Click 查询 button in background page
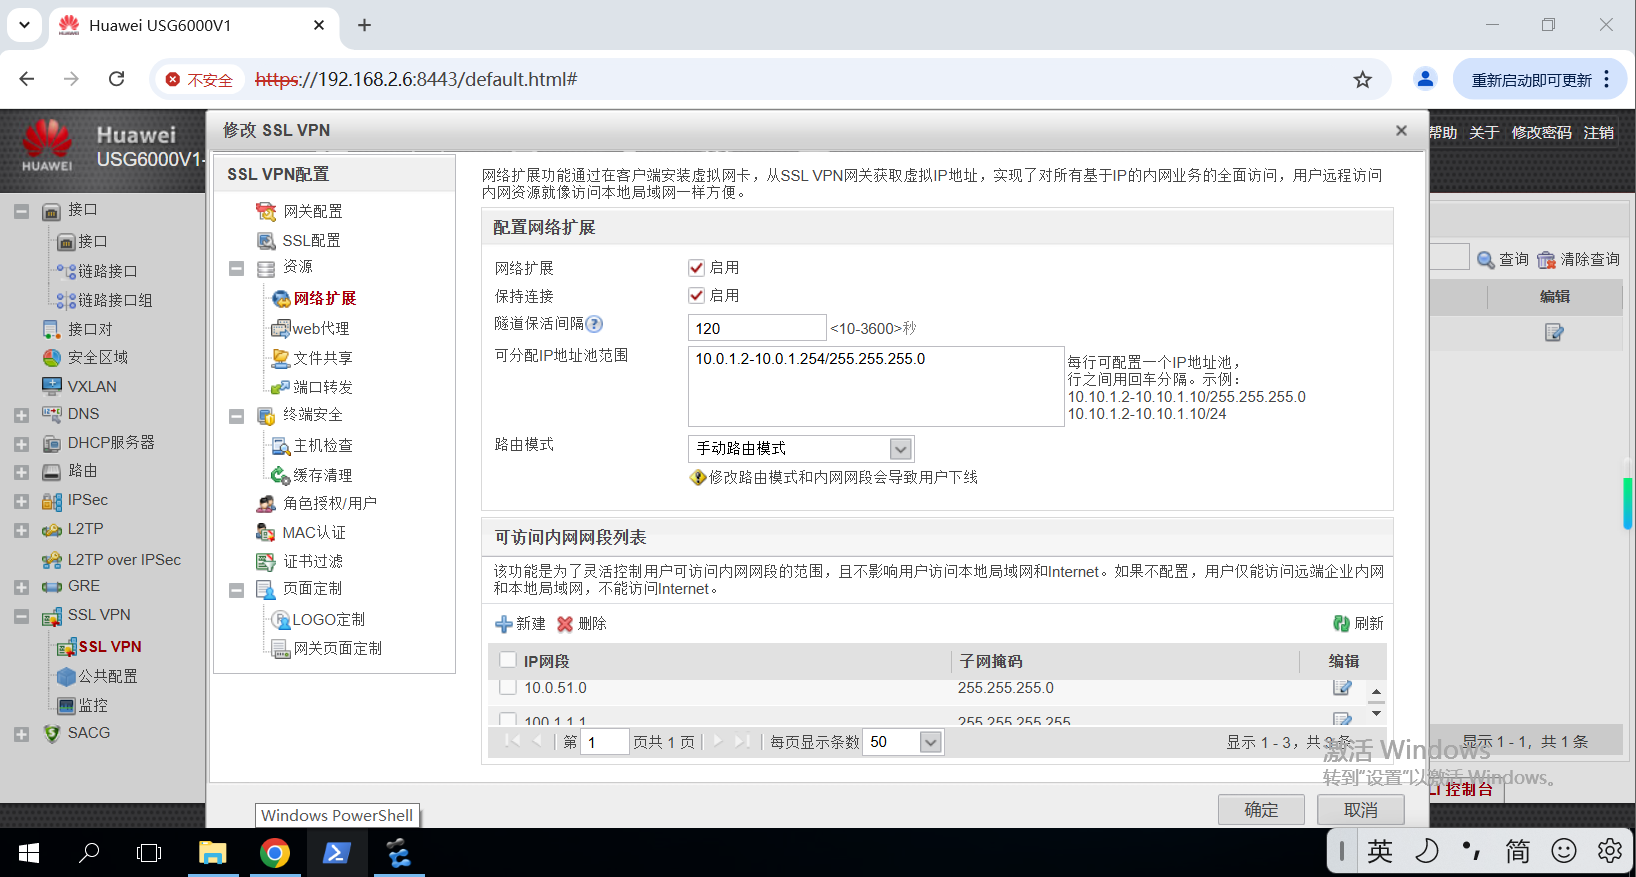This screenshot has height=877, width=1636. (1503, 259)
